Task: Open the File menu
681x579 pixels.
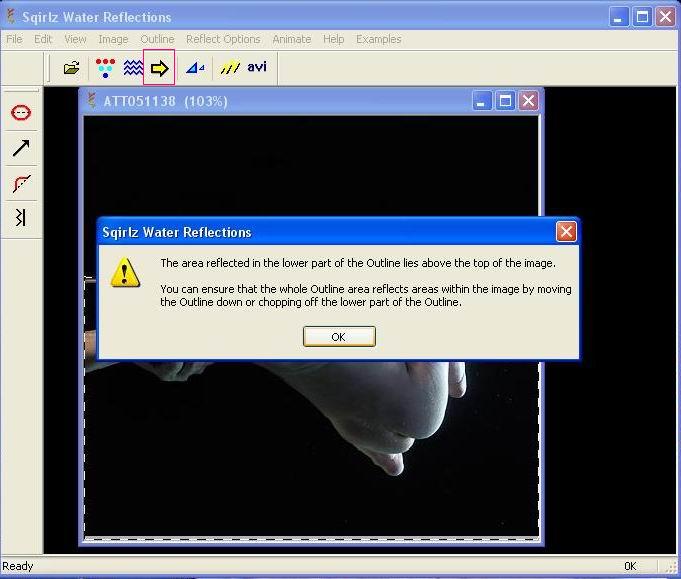Action: (14, 39)
